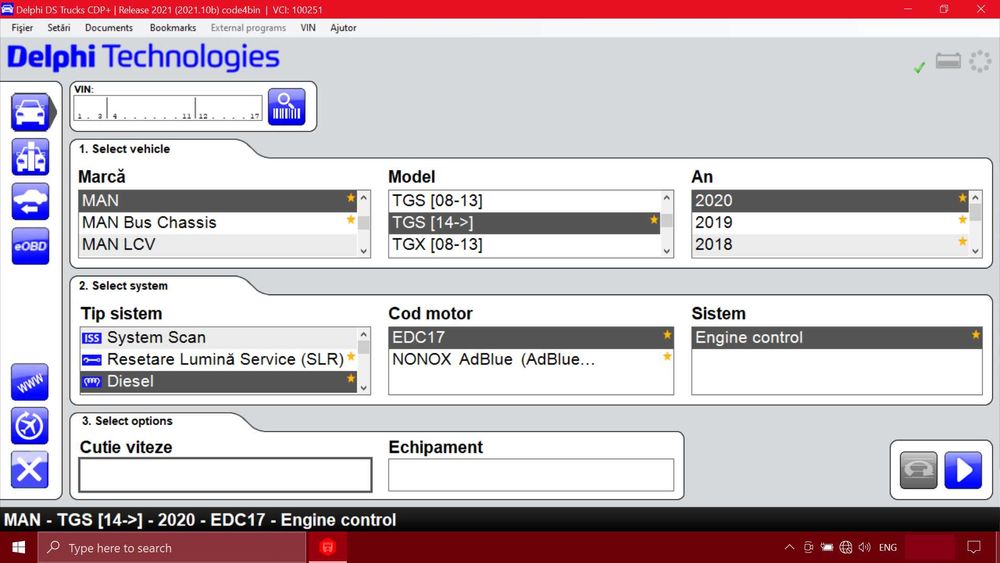Open the eOBD generic diagnostics icon
The width and height of the screenshot is (1000, 563).
pos(30,246)
